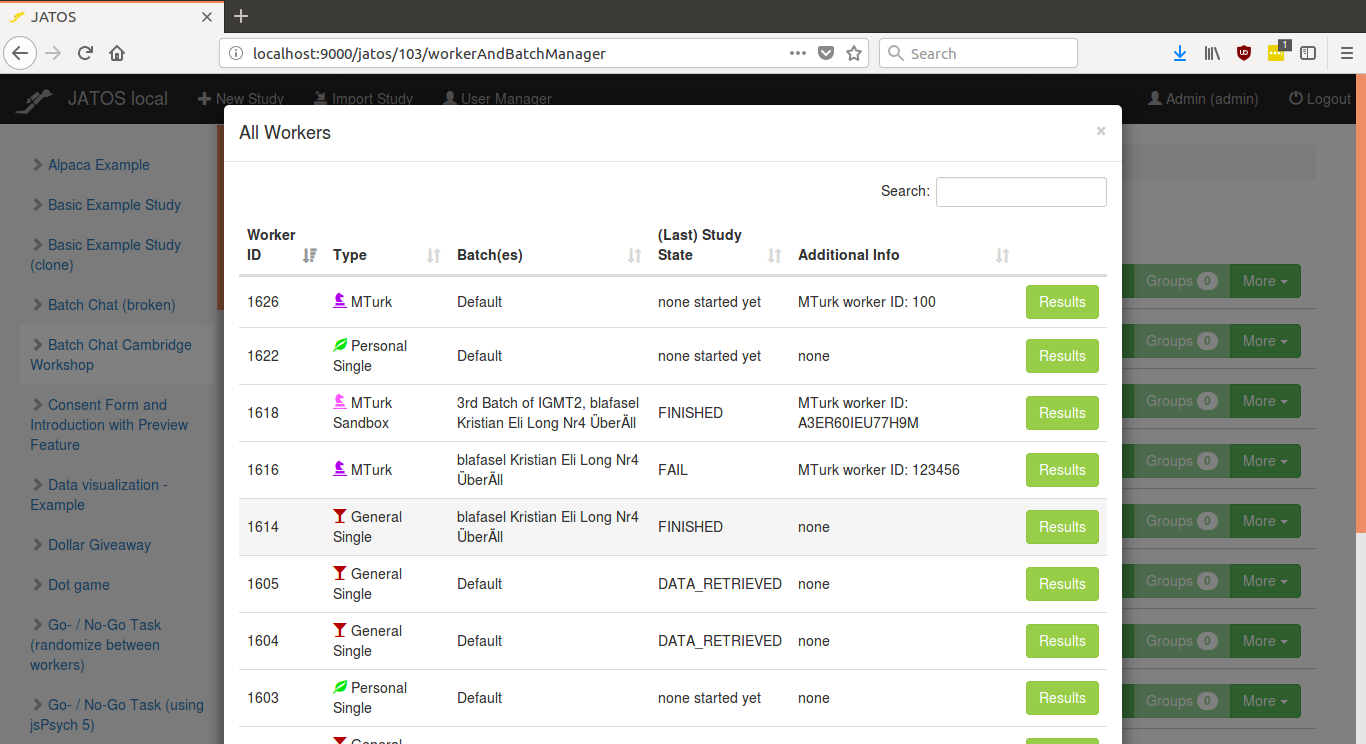
Task: Click the browser Search box
Action: [x=978, y=53]
